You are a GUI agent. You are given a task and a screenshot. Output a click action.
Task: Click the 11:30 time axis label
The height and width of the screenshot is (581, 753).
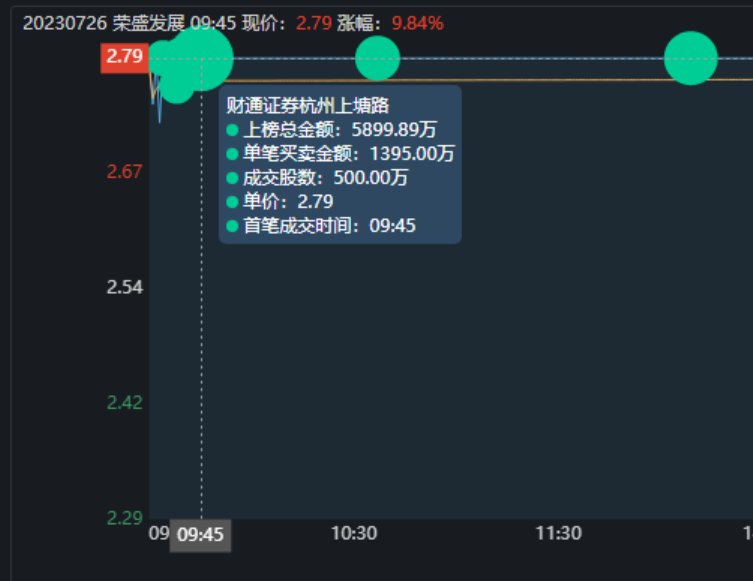(x=558, y=534)
